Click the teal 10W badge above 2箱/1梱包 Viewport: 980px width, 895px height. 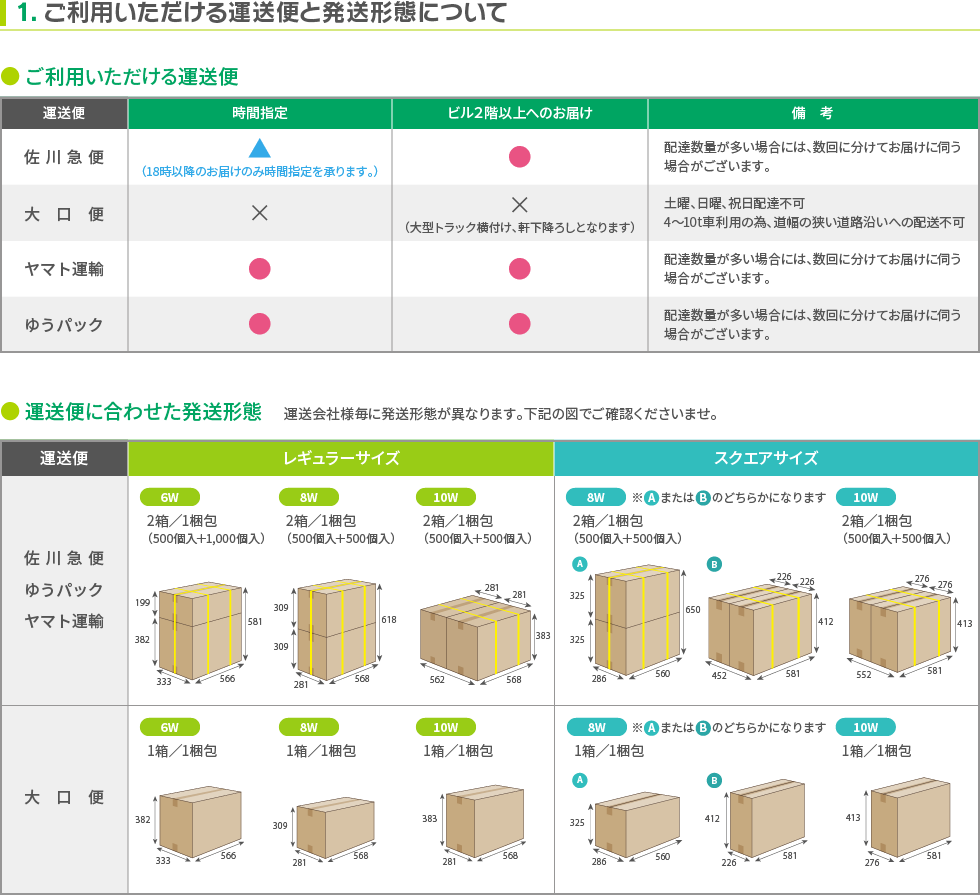tap(866, 497)
